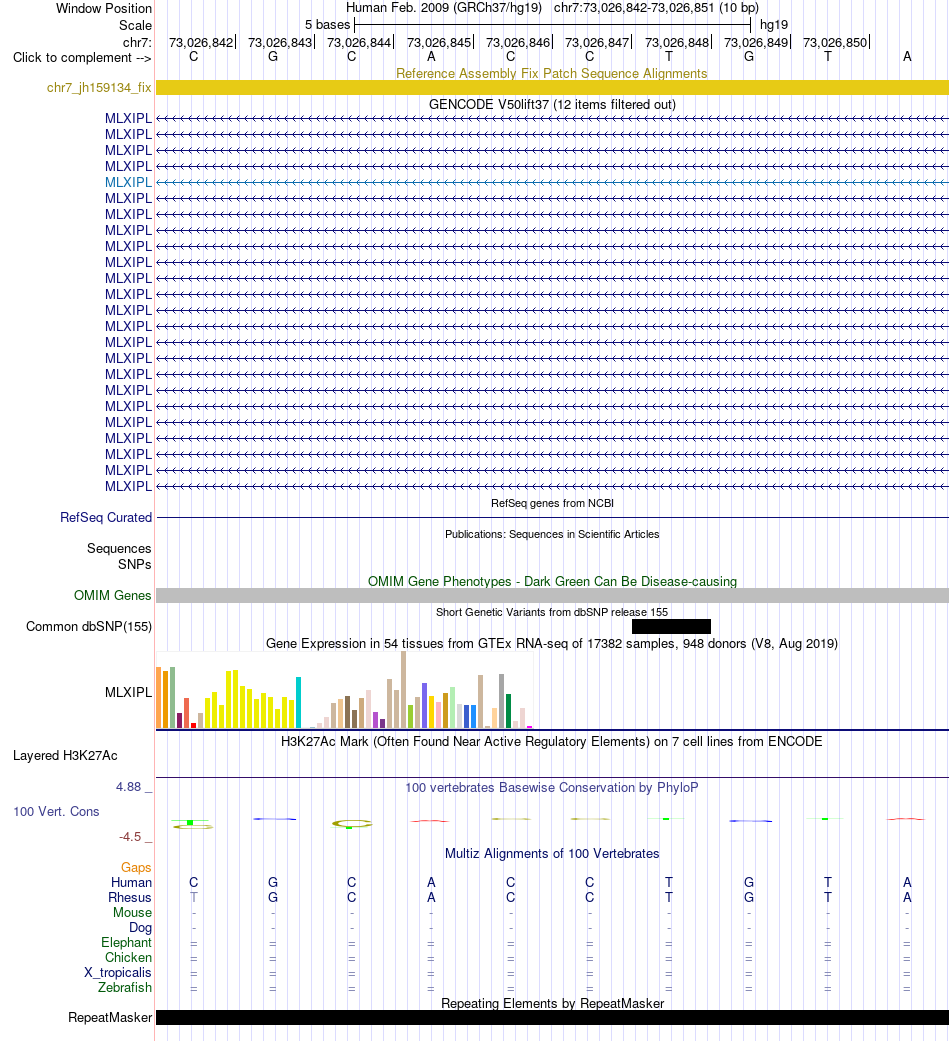Click the 4.88 upper scale value

click(128, 787)
